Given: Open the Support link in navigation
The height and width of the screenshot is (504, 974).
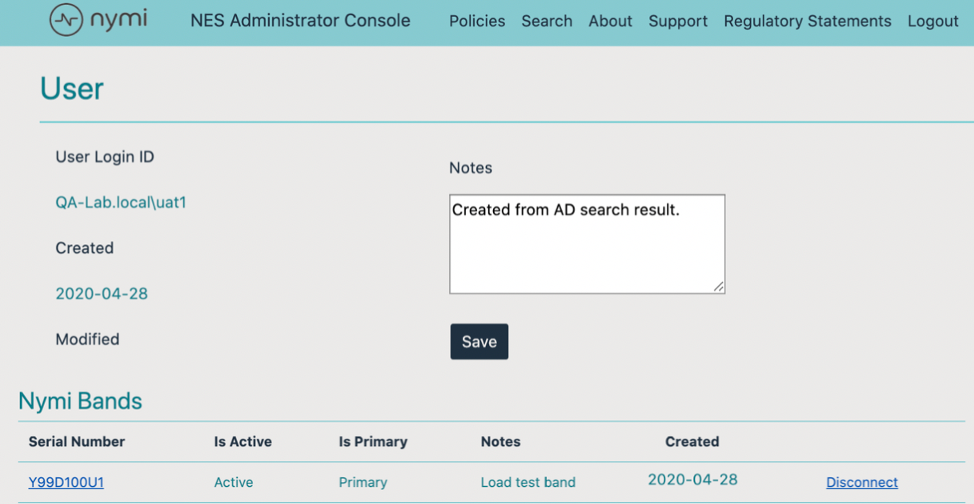Looking at the screenshot, I should 678,21.
